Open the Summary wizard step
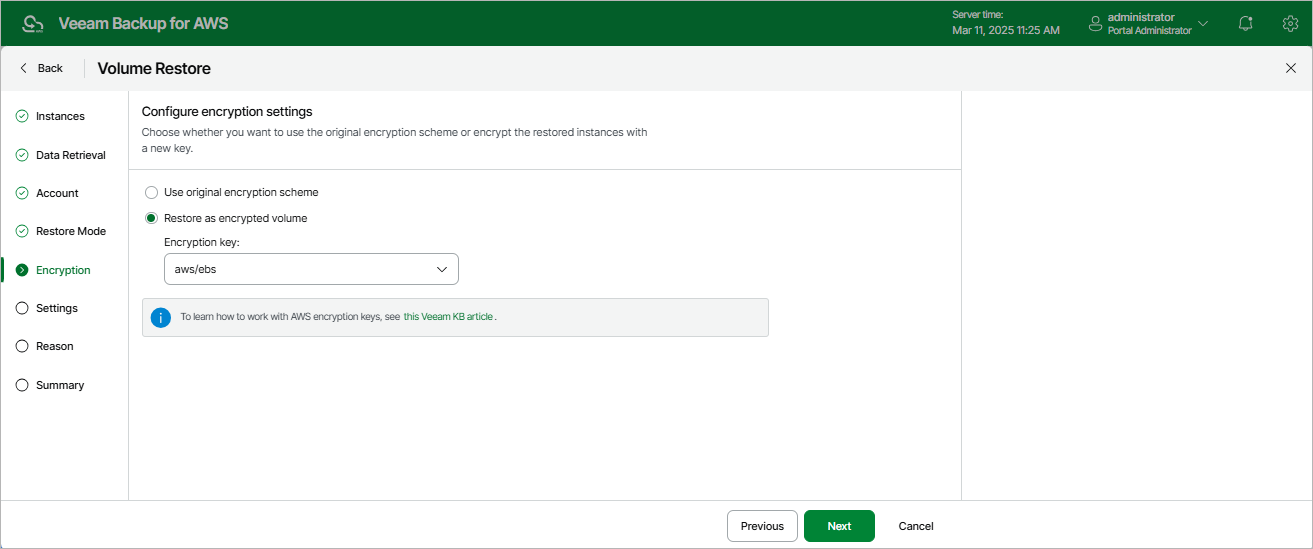Image resolution: width=1313 pixels, height=549 pixels. coord(60,385)
